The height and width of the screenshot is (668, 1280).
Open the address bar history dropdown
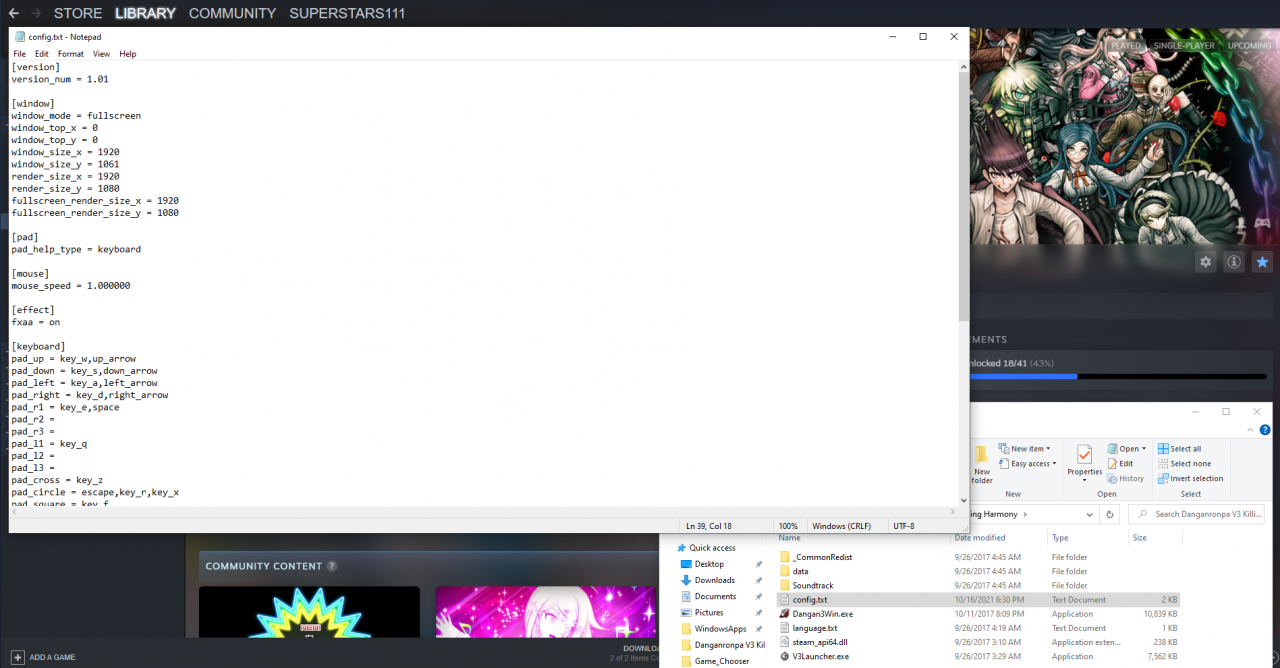click(x=1087, y=514)
